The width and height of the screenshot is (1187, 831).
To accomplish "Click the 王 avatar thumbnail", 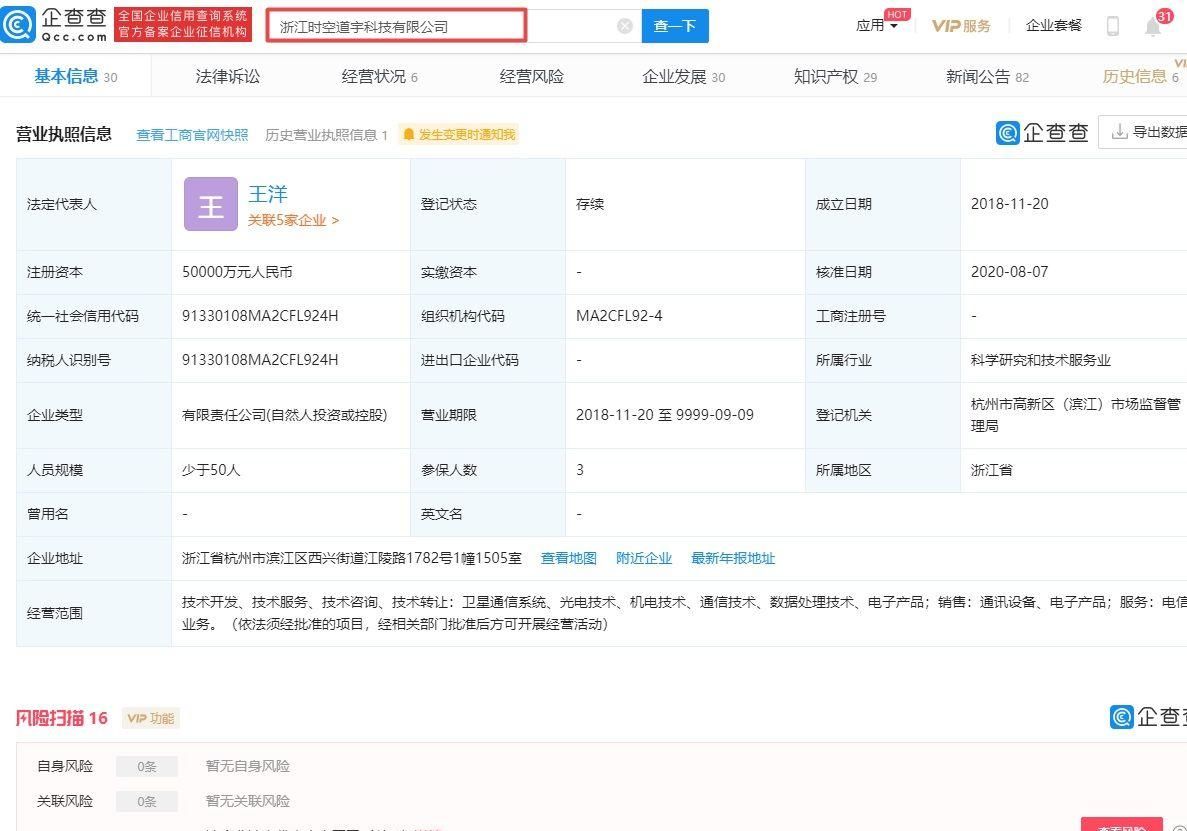I will (209, 204).
